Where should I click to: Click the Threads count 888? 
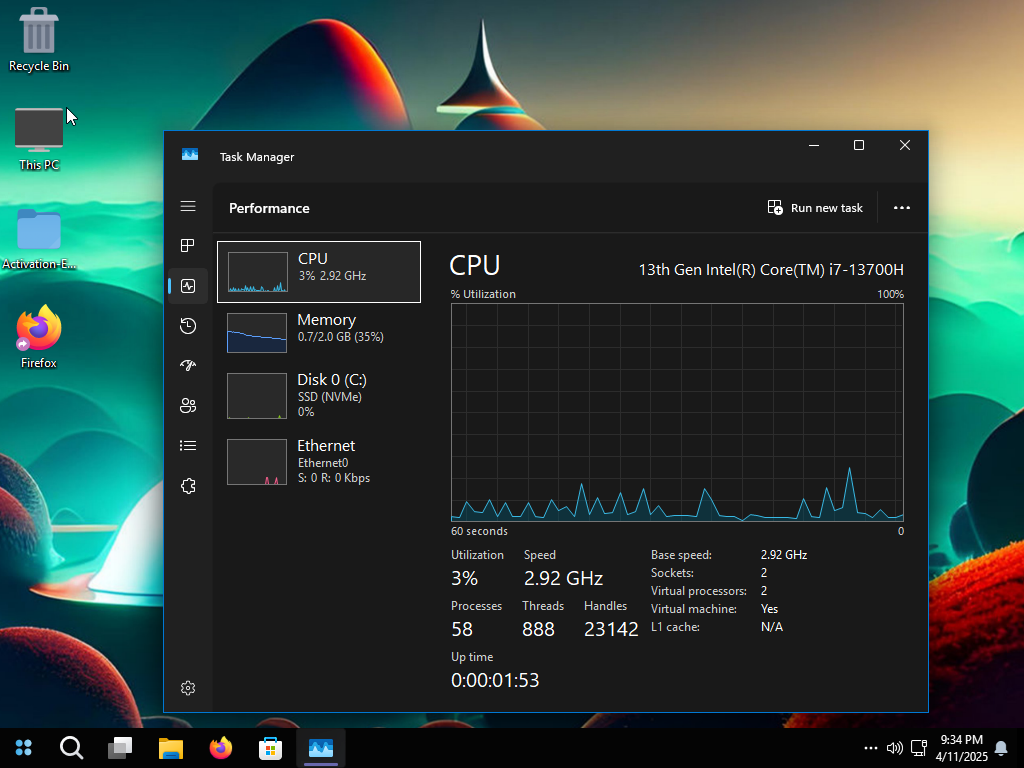[538, 629]
